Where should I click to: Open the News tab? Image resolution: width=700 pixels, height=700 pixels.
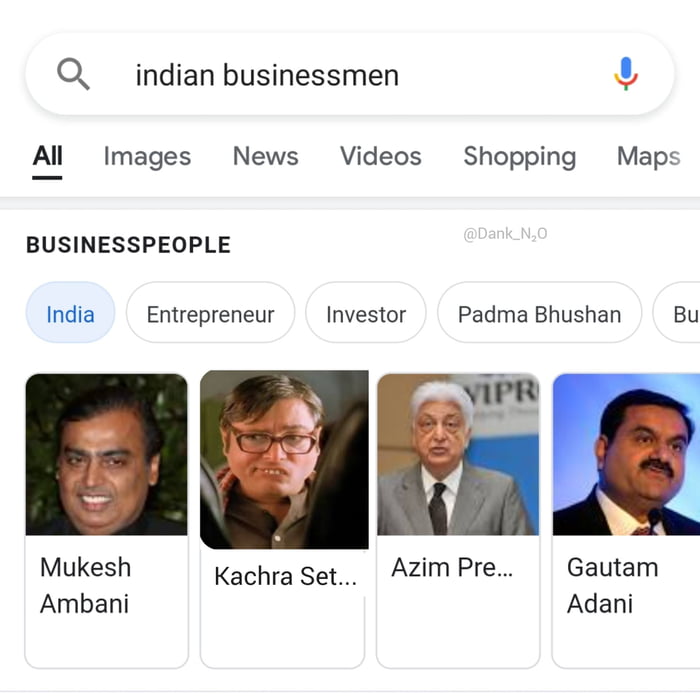(x=265, y=157)
